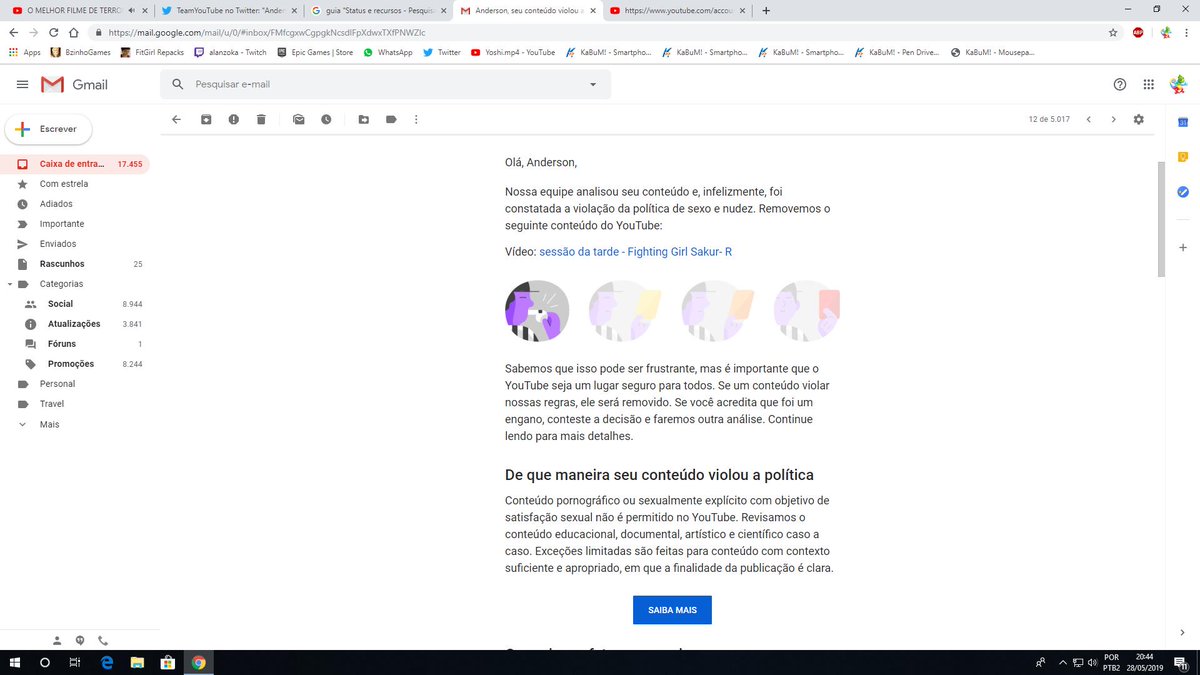Click SAIBA MAIS button
Viewport: 1200px width, 675px height.
click(672, 610)
